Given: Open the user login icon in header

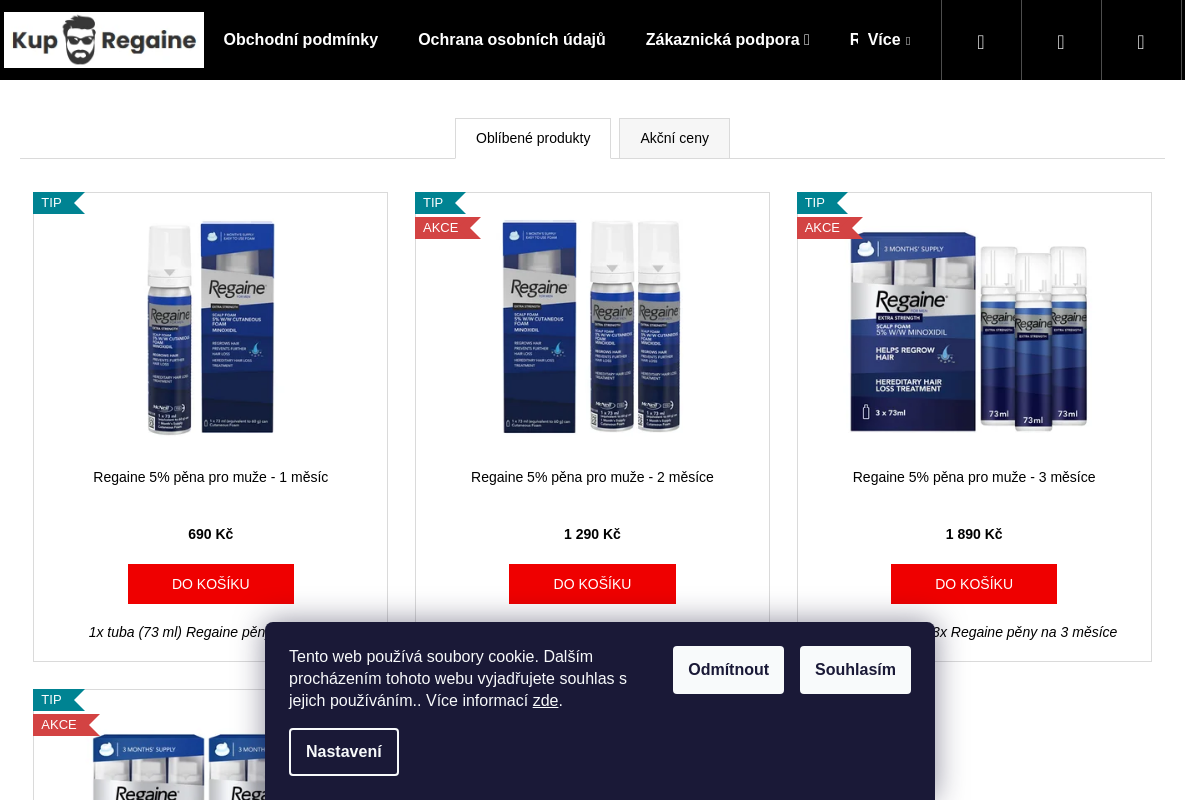Looking at the screenshot, I should pyautogui.click(x=1061, y=41).
